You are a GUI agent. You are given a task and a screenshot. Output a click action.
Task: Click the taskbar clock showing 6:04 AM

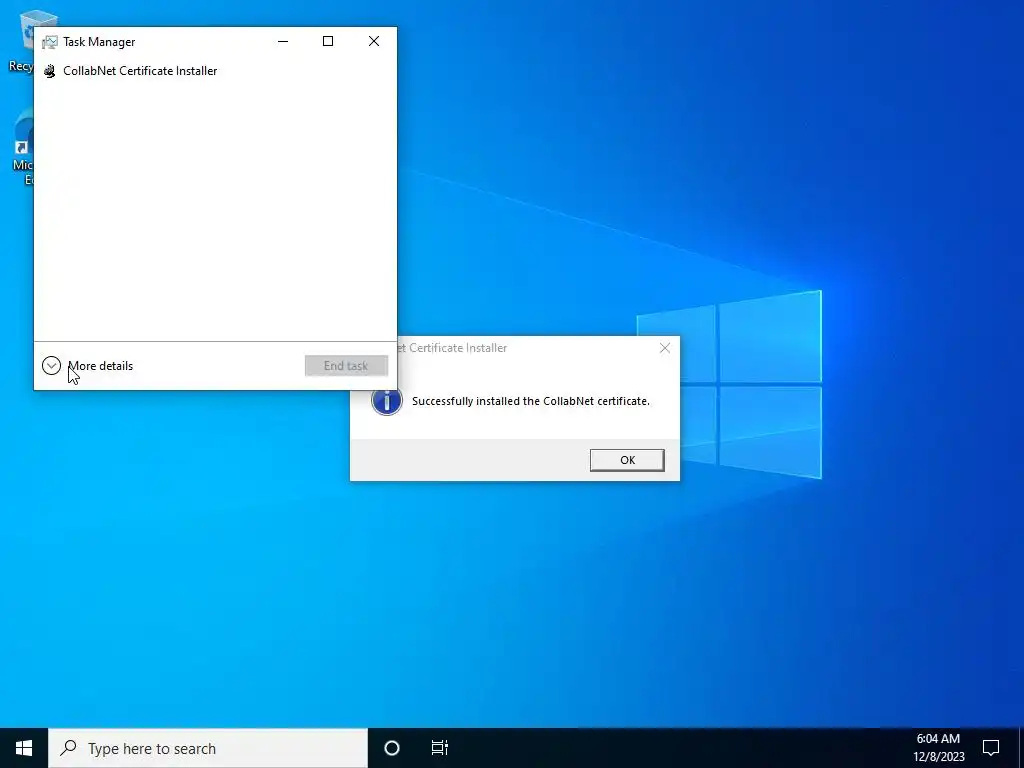click(938, 748)
